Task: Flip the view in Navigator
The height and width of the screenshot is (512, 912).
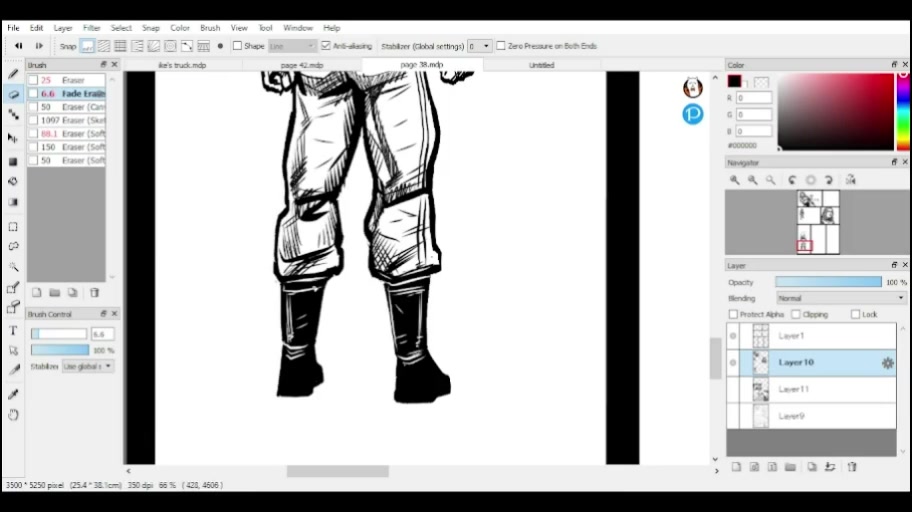Action: (850, 180)
